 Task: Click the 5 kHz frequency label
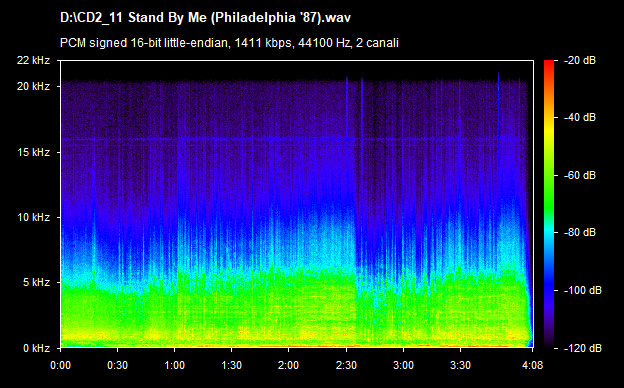[x=36, y=283]
